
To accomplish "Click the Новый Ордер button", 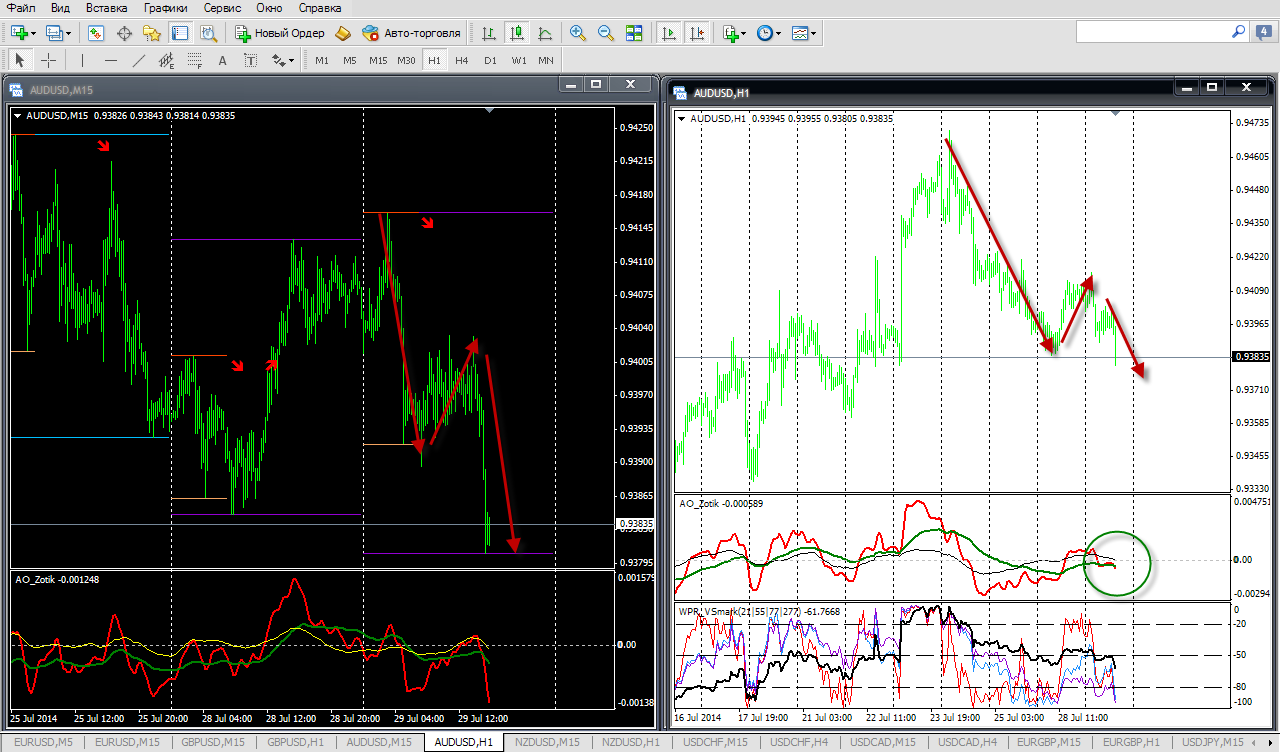I will tap(280, 33).
